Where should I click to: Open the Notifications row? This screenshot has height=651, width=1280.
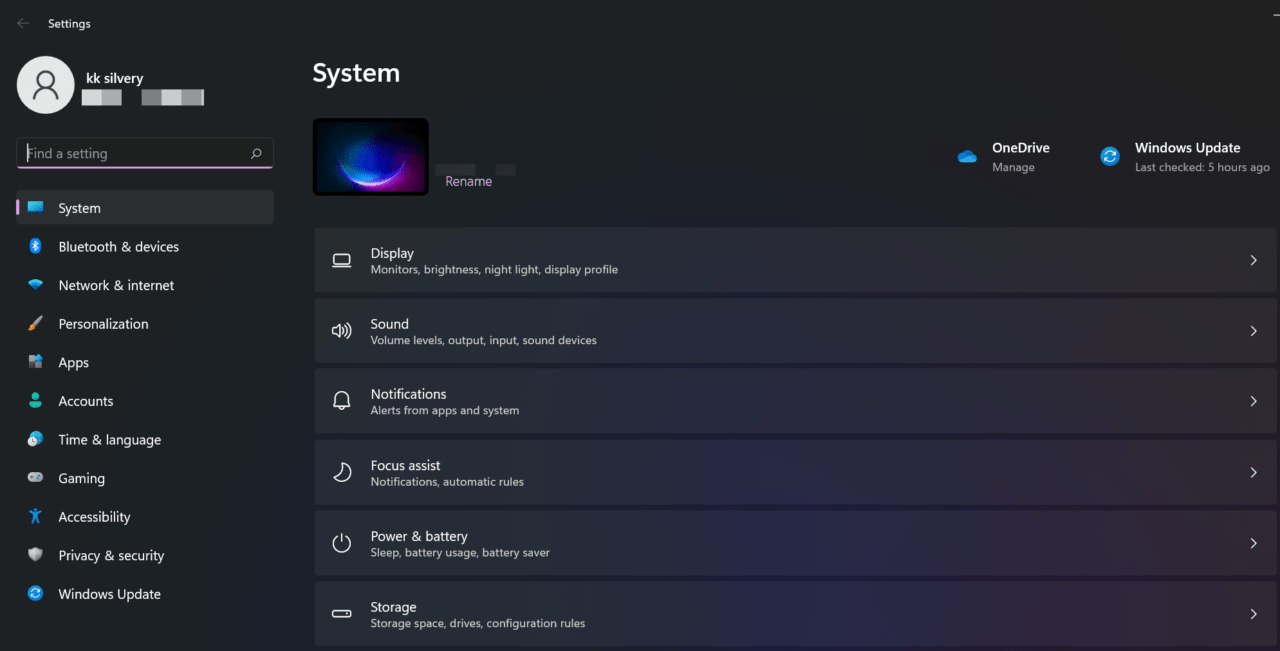coord(796,401)
